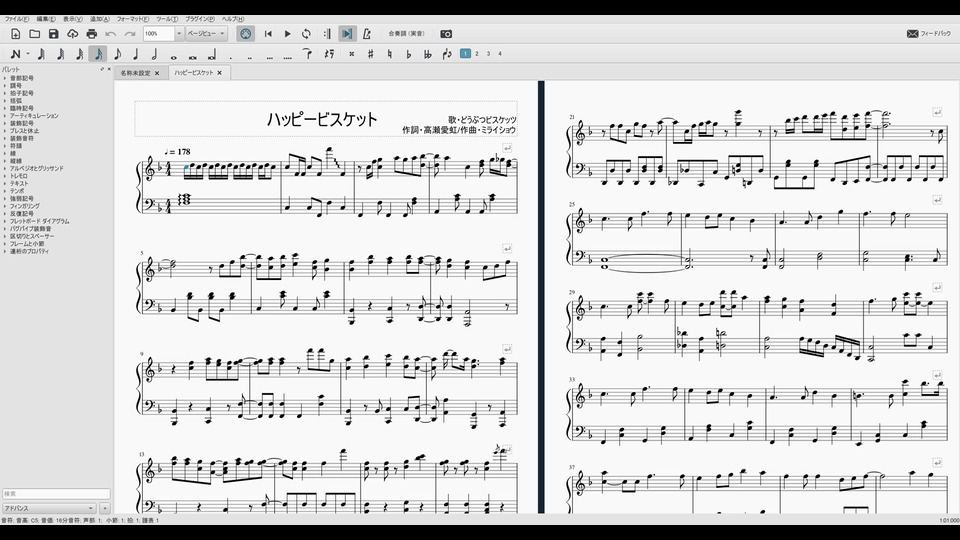This screenshot has height=540, width=960.
Task: Open the プラグイン menu
Action: pyautogui.click(x=200, y=19)
